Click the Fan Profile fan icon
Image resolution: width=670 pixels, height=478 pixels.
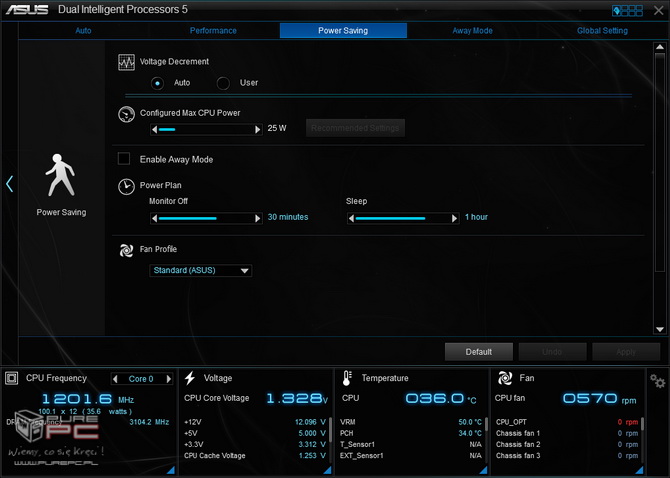tap(126, 250)
